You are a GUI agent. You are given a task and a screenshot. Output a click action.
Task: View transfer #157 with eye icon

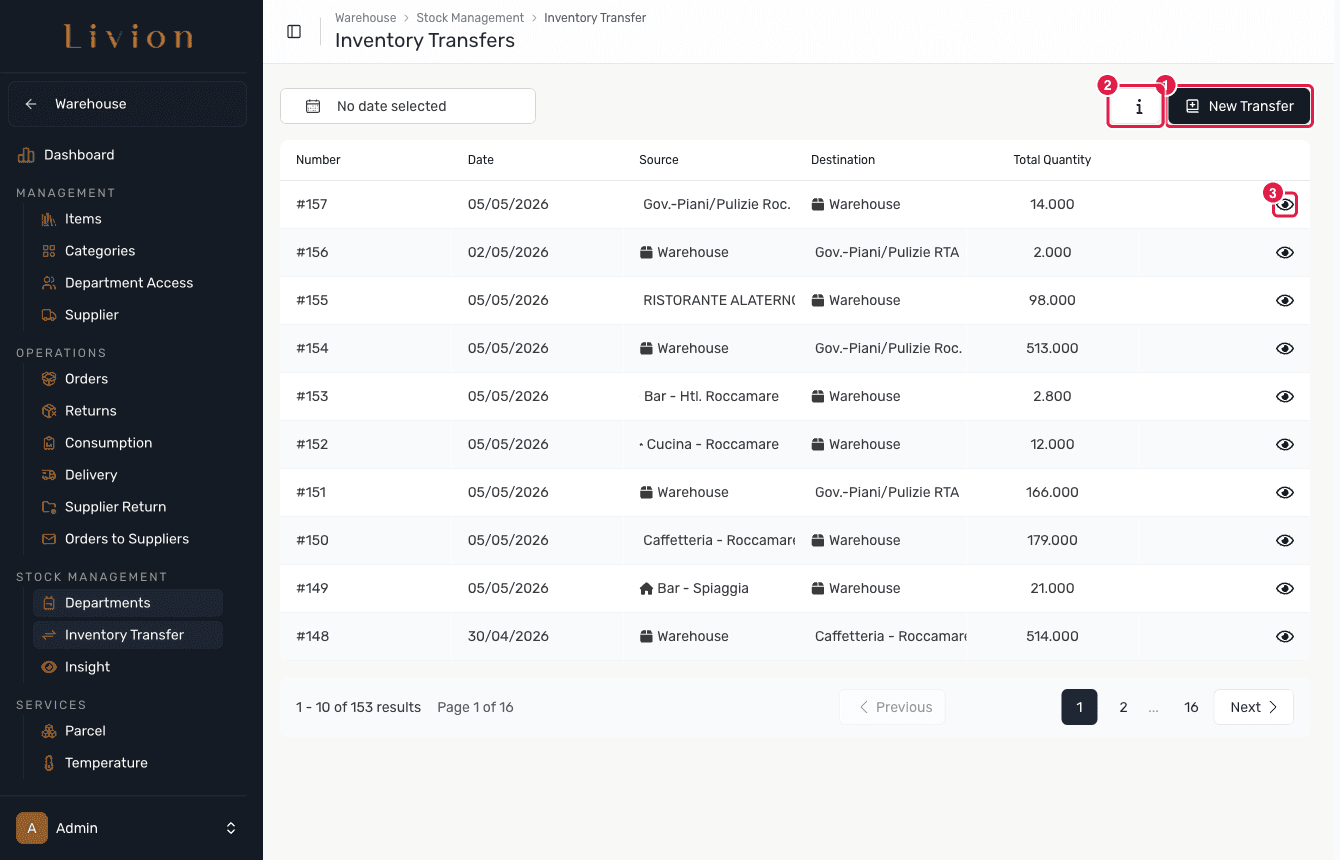pyautogui.click(x=1285, y=204)
